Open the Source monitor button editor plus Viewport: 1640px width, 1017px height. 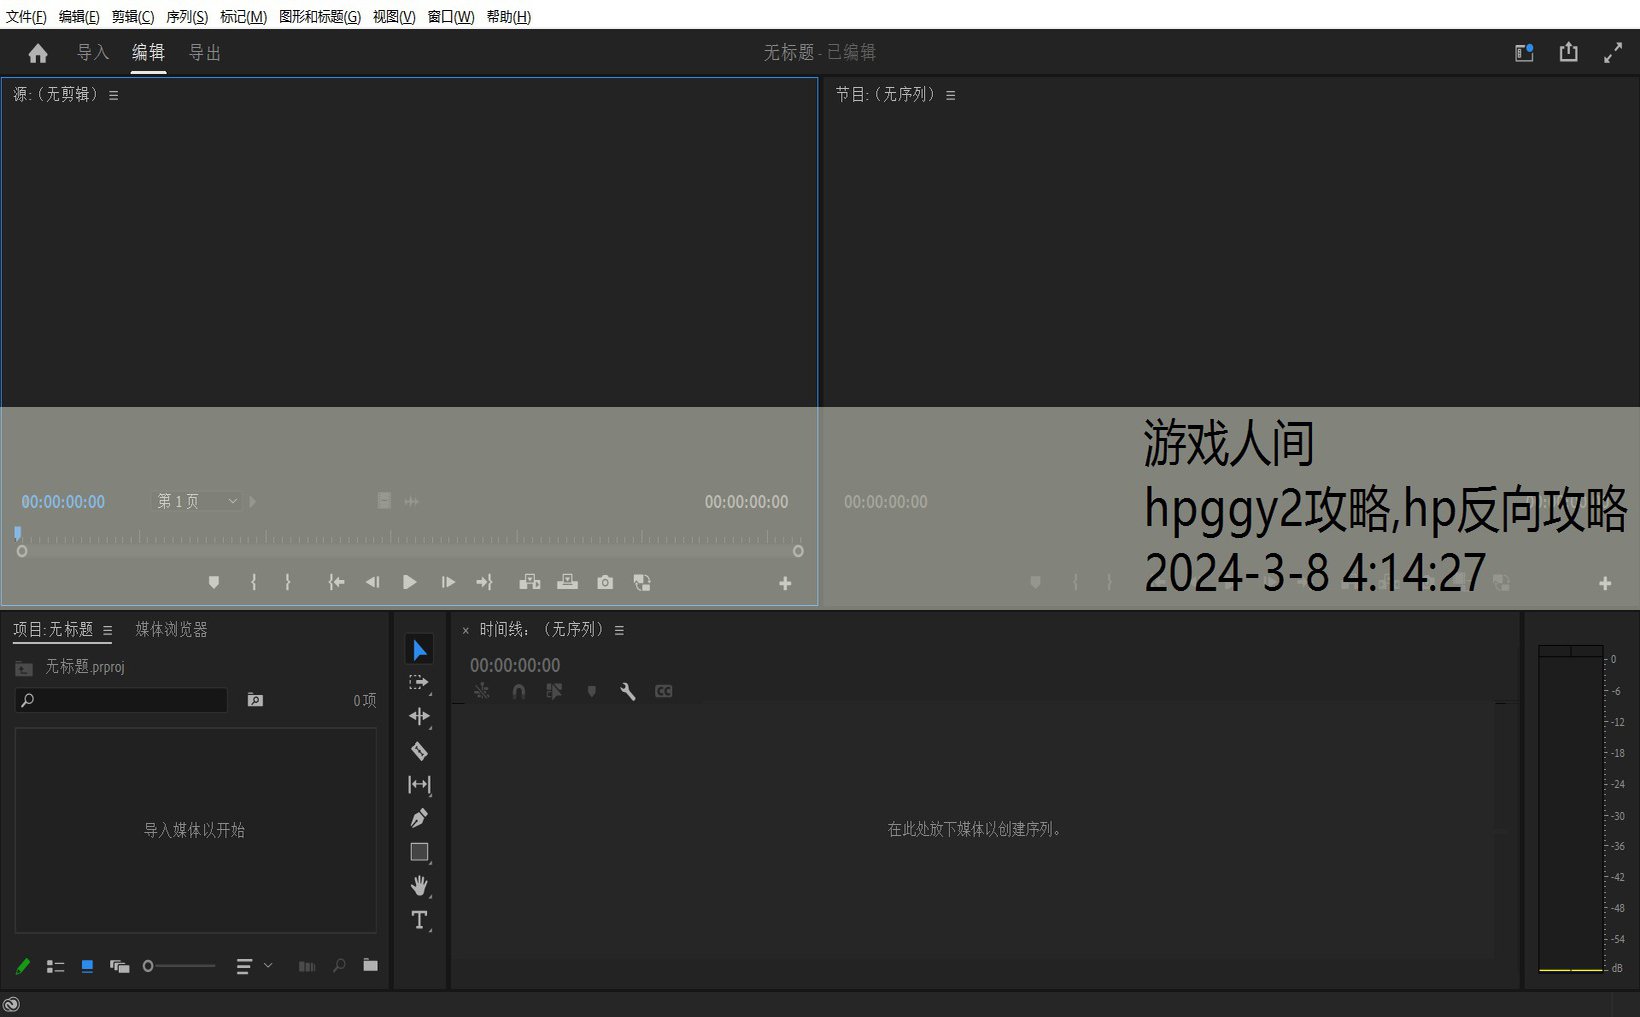pos(785,583)
